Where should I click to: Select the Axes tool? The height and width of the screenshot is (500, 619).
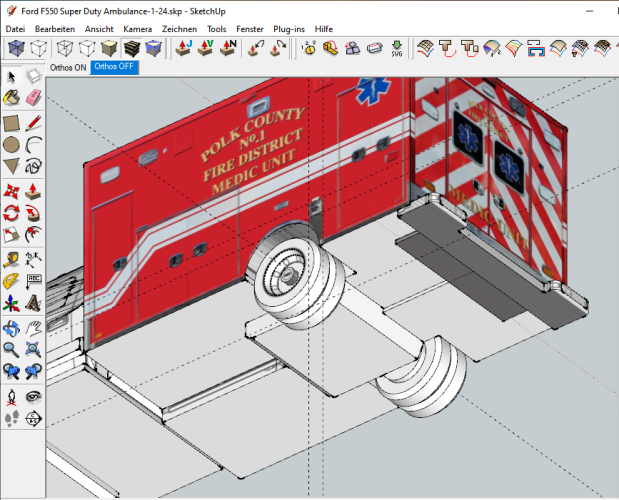click(x=11, y=303)
